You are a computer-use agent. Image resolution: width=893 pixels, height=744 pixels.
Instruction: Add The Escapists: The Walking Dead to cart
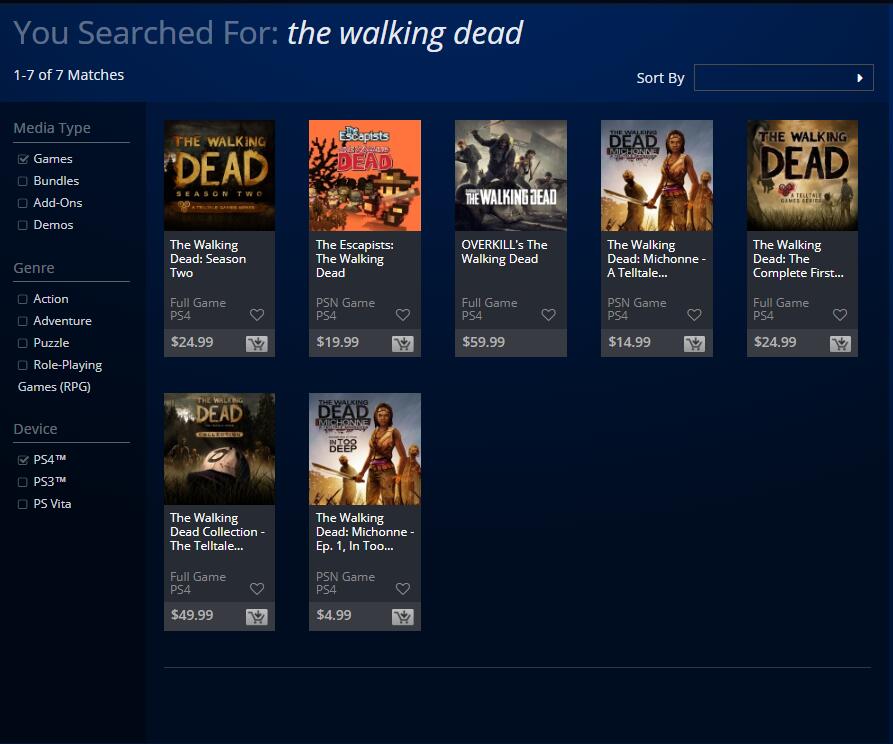(402, 343)
